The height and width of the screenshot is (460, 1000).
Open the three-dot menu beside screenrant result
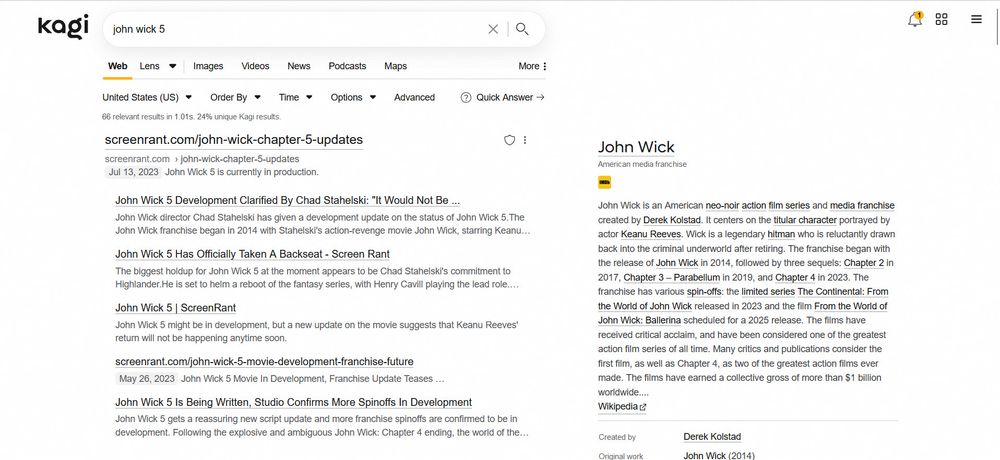[x=525, y=140]
